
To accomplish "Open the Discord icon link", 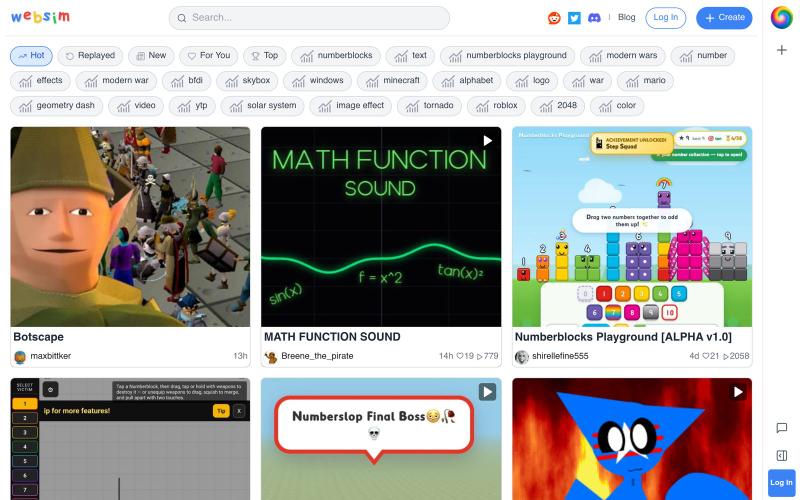I will (x=594, y=18).
